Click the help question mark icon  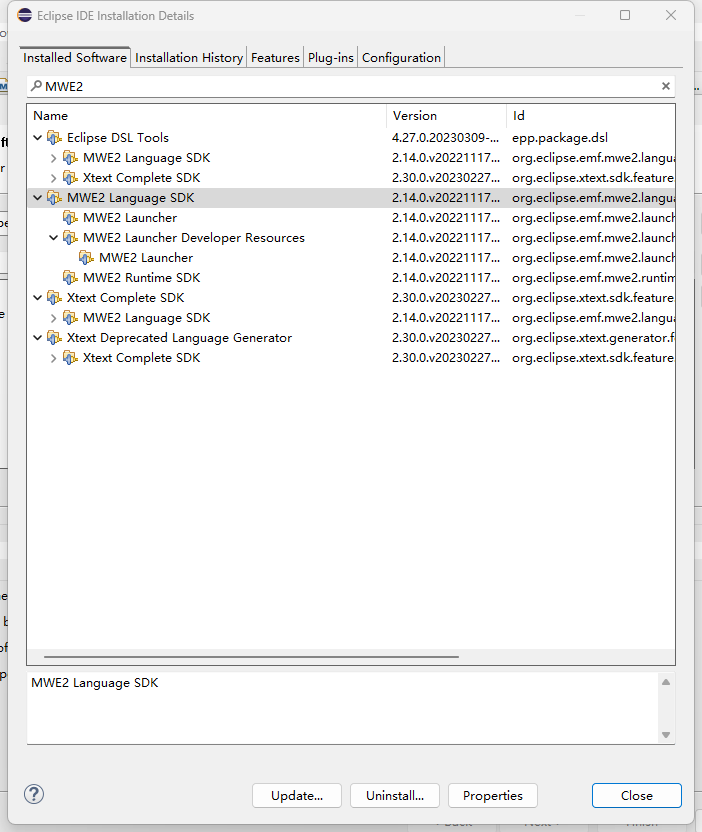click(x=34, y=794)
